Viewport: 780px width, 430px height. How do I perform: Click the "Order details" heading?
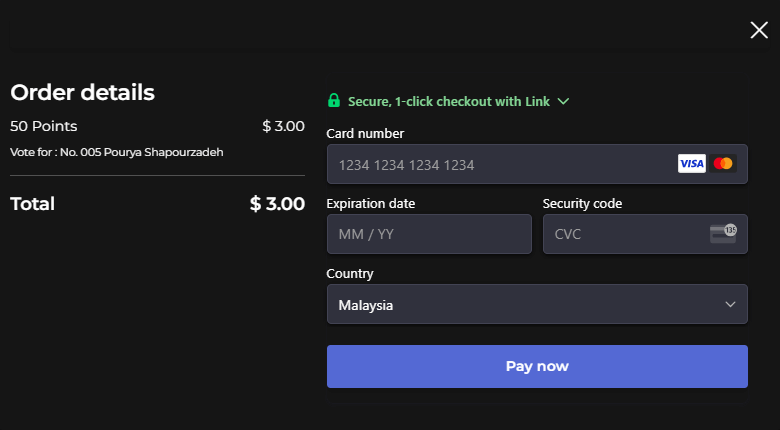point(82,93)
